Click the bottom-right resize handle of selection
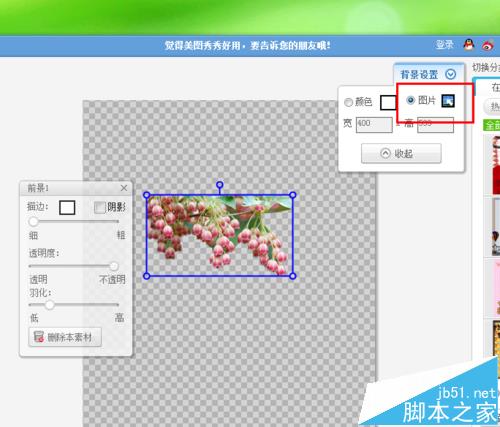The width and height of the screenshot is (500, 427). point(293,276)
